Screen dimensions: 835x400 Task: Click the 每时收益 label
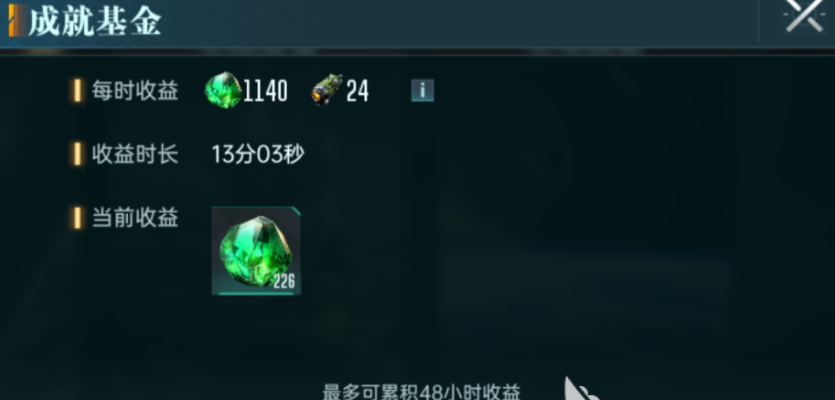tap(135, 91)
